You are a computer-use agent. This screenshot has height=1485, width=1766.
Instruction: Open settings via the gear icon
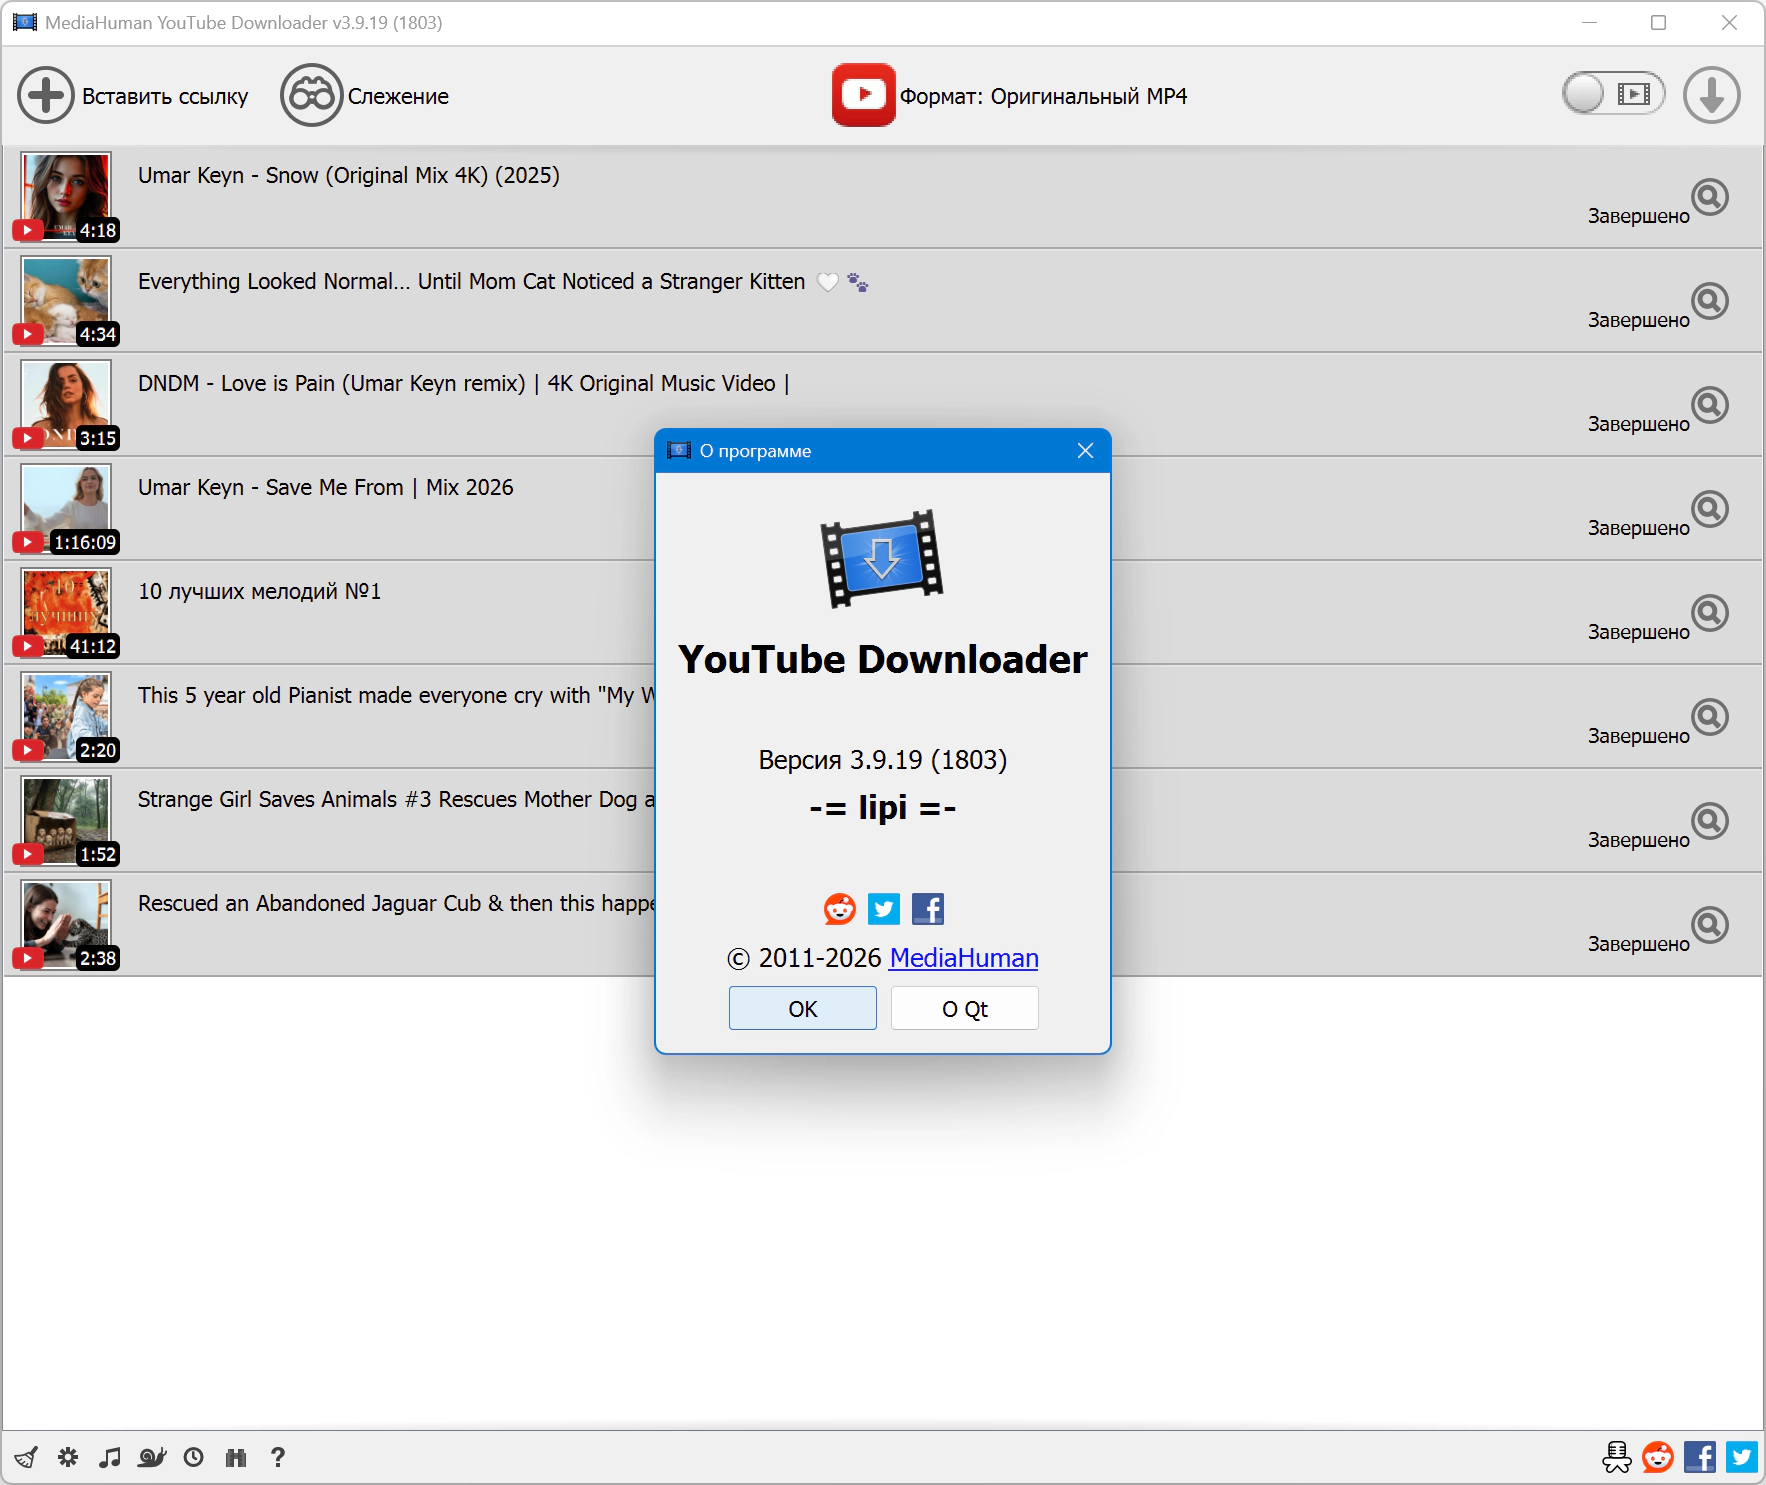point(68,1457)
